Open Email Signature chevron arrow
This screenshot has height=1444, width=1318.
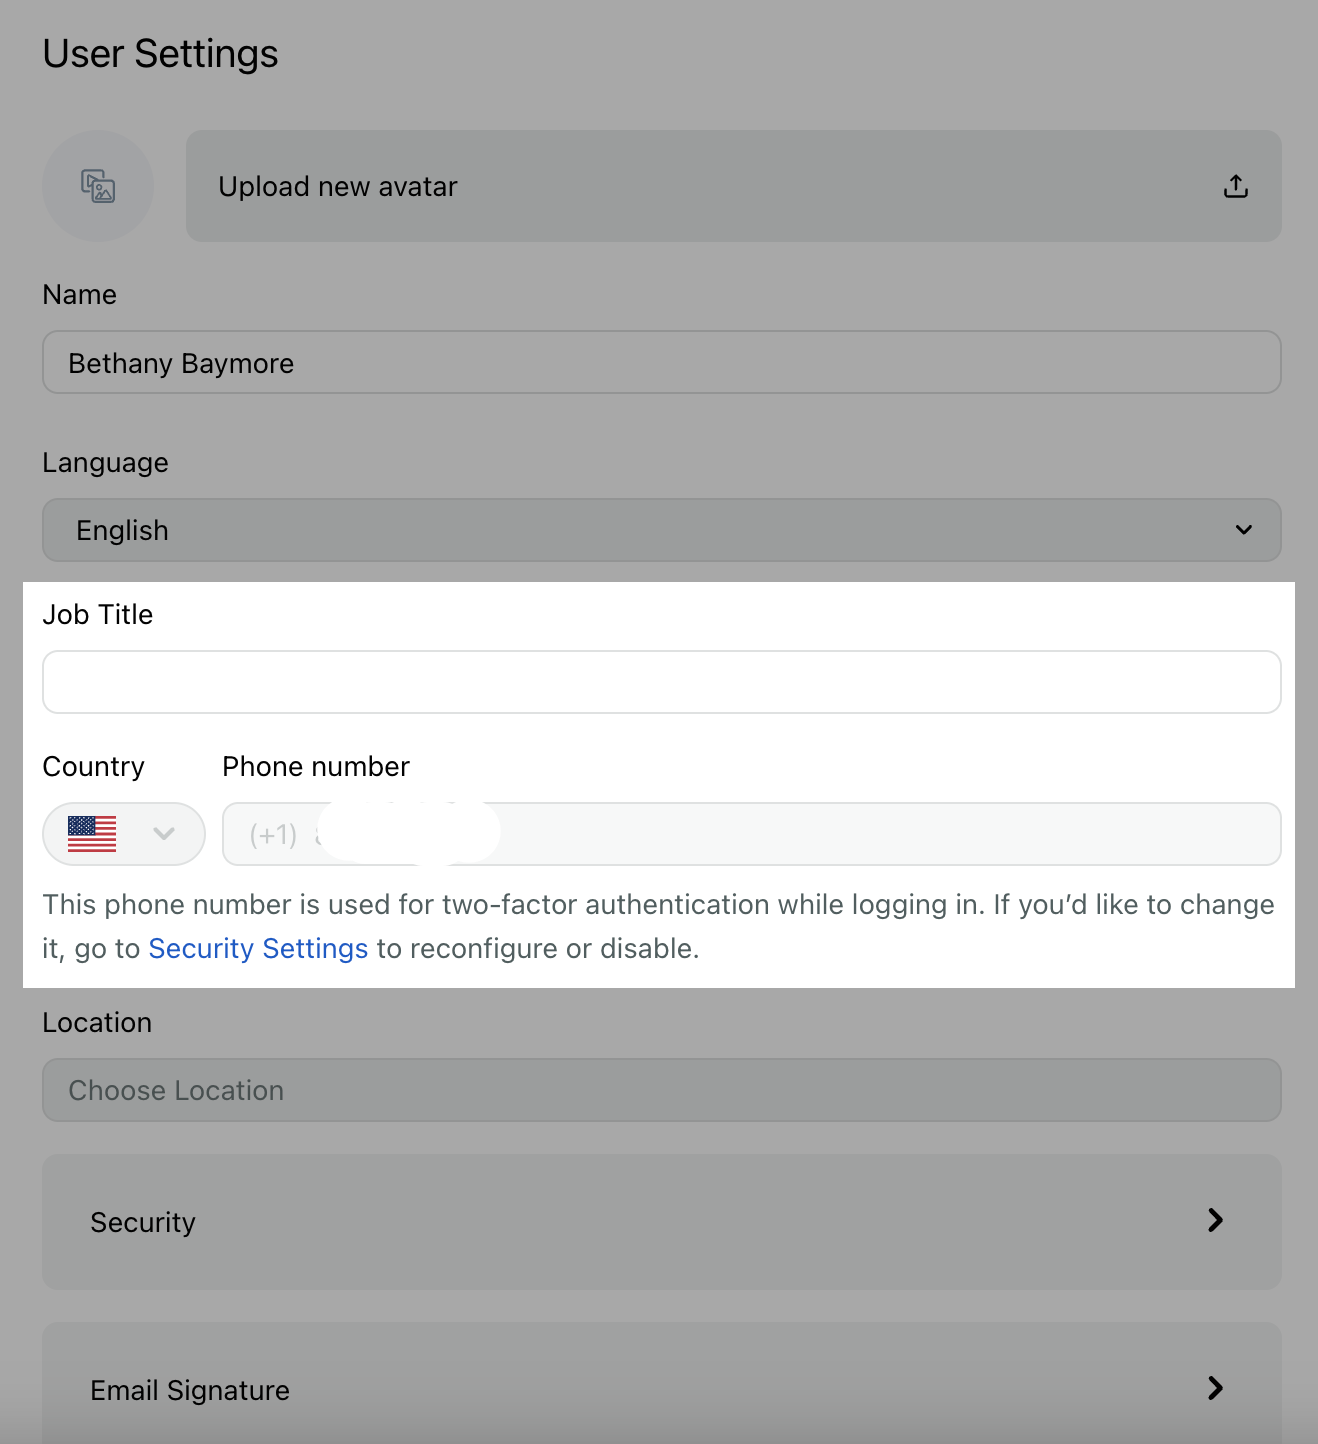pyautogui.click(x=1215, y=1388)
